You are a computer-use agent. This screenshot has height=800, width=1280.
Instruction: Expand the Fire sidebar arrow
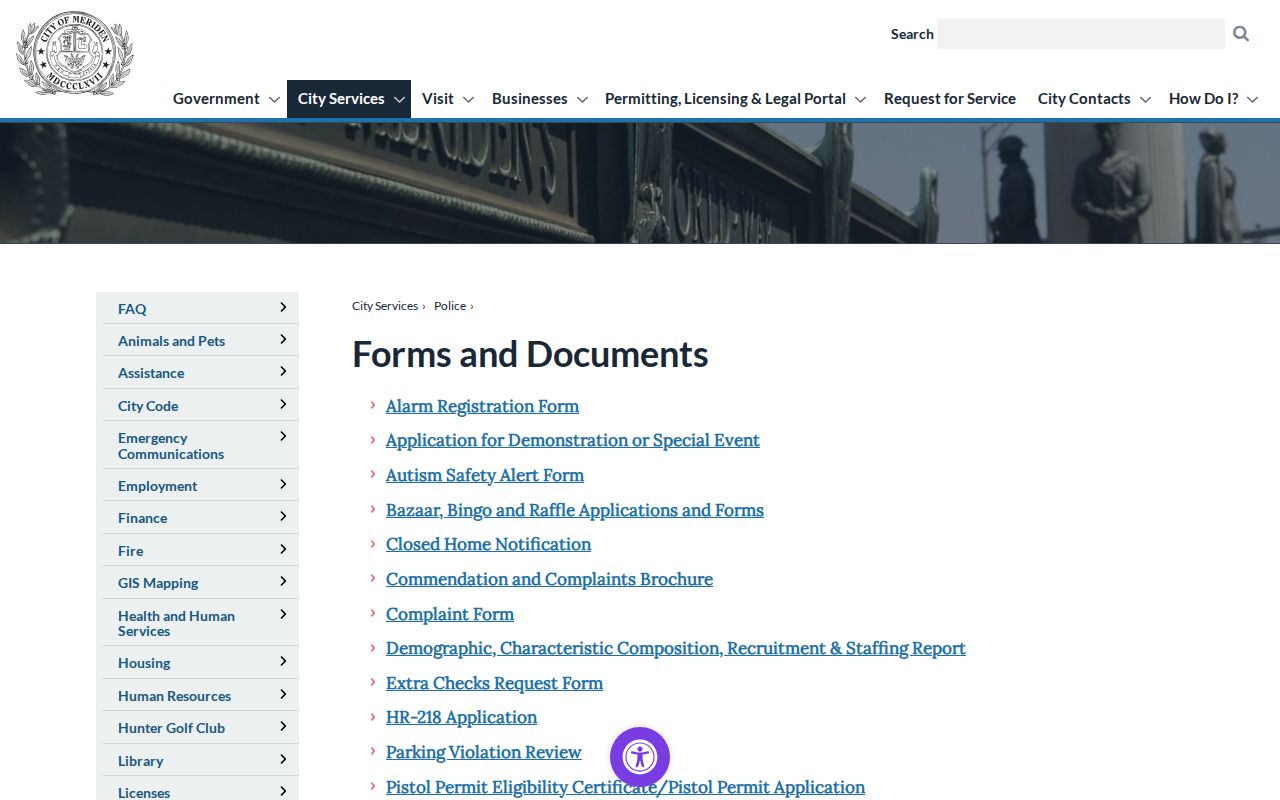click(283, 549)
